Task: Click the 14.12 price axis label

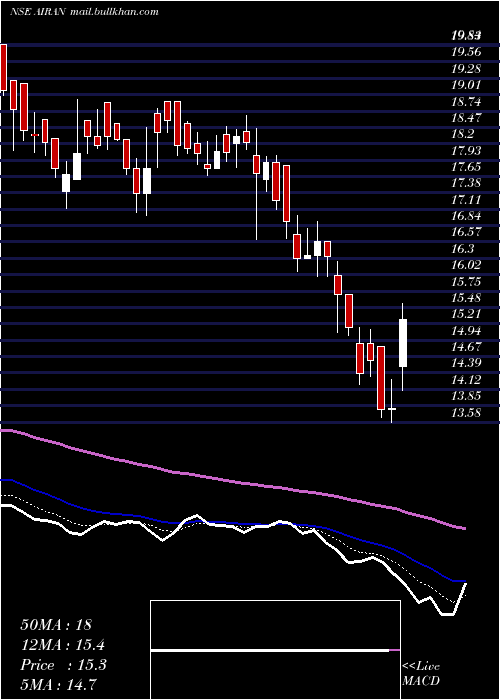Action: 466,379
